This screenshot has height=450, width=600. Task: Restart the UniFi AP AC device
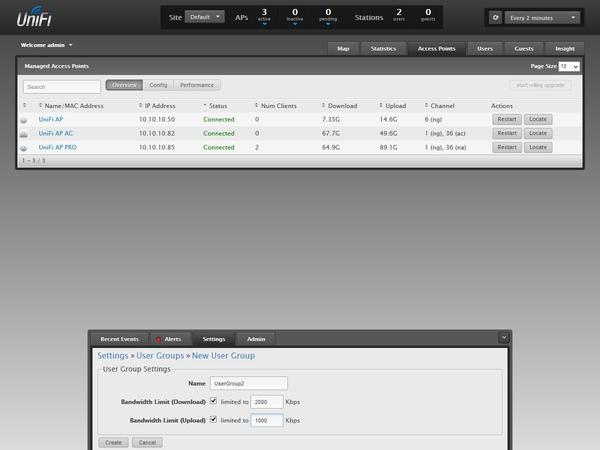tap(507, 133)
